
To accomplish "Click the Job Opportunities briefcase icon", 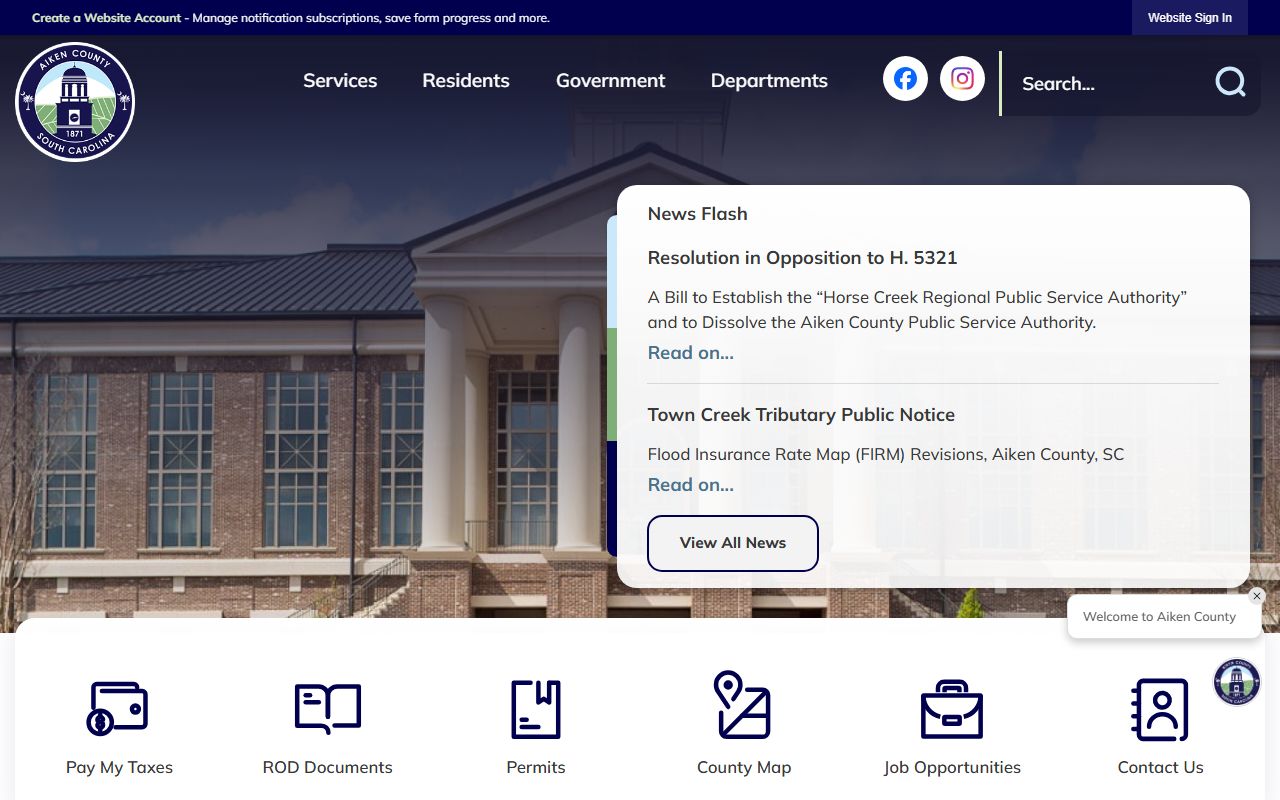I will click(x=952, y=709).
